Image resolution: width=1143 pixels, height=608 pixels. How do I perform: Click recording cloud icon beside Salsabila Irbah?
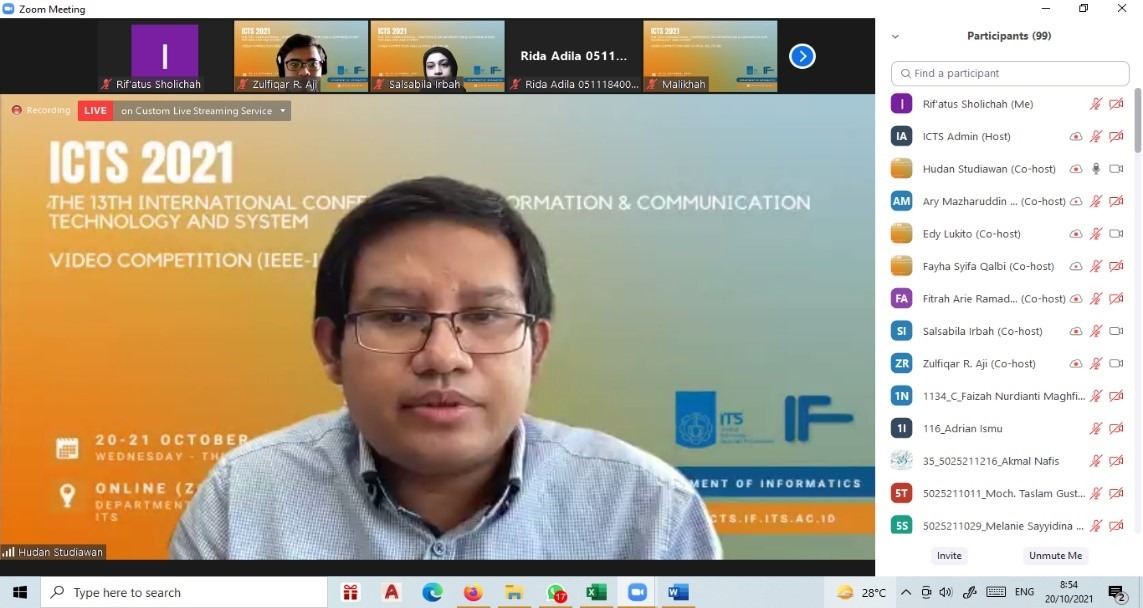click(1076, 331)
